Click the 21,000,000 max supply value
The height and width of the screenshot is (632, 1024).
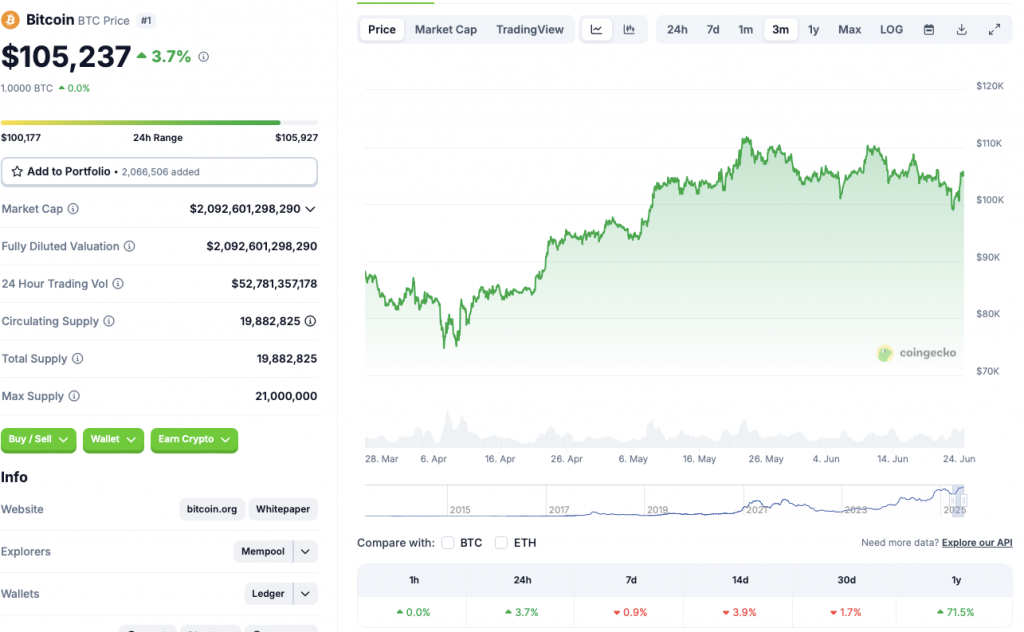(286, 396)
